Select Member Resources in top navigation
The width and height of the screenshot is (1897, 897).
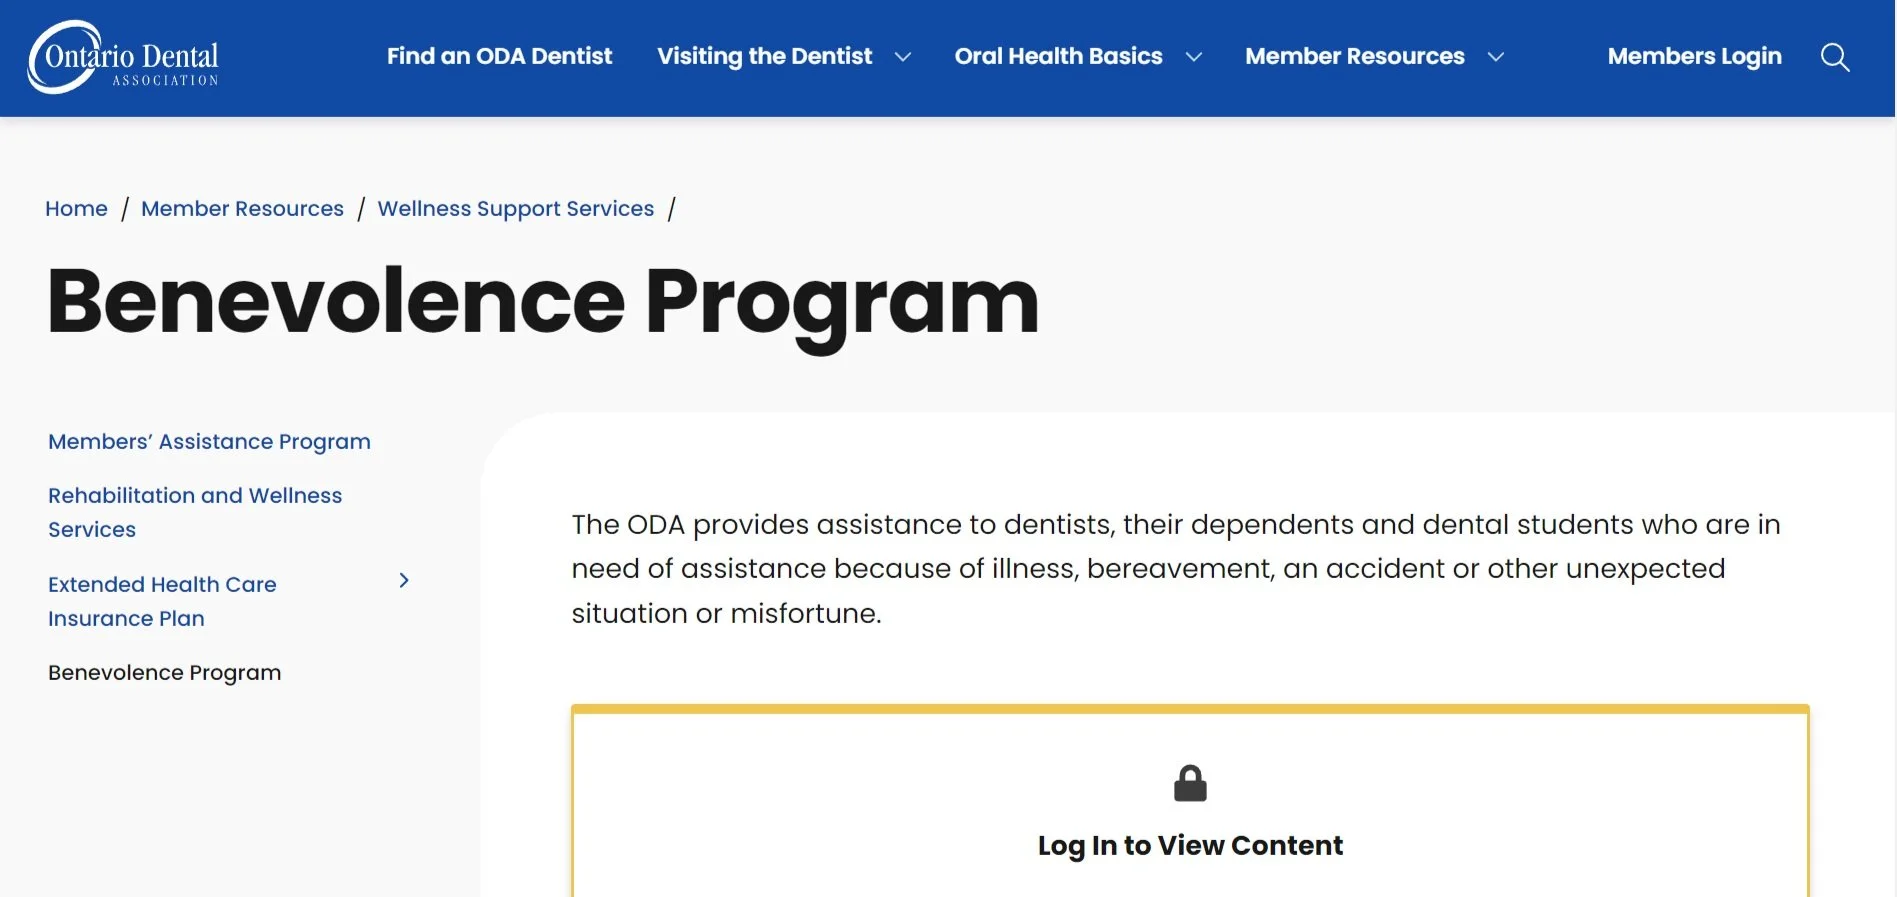1354,56
